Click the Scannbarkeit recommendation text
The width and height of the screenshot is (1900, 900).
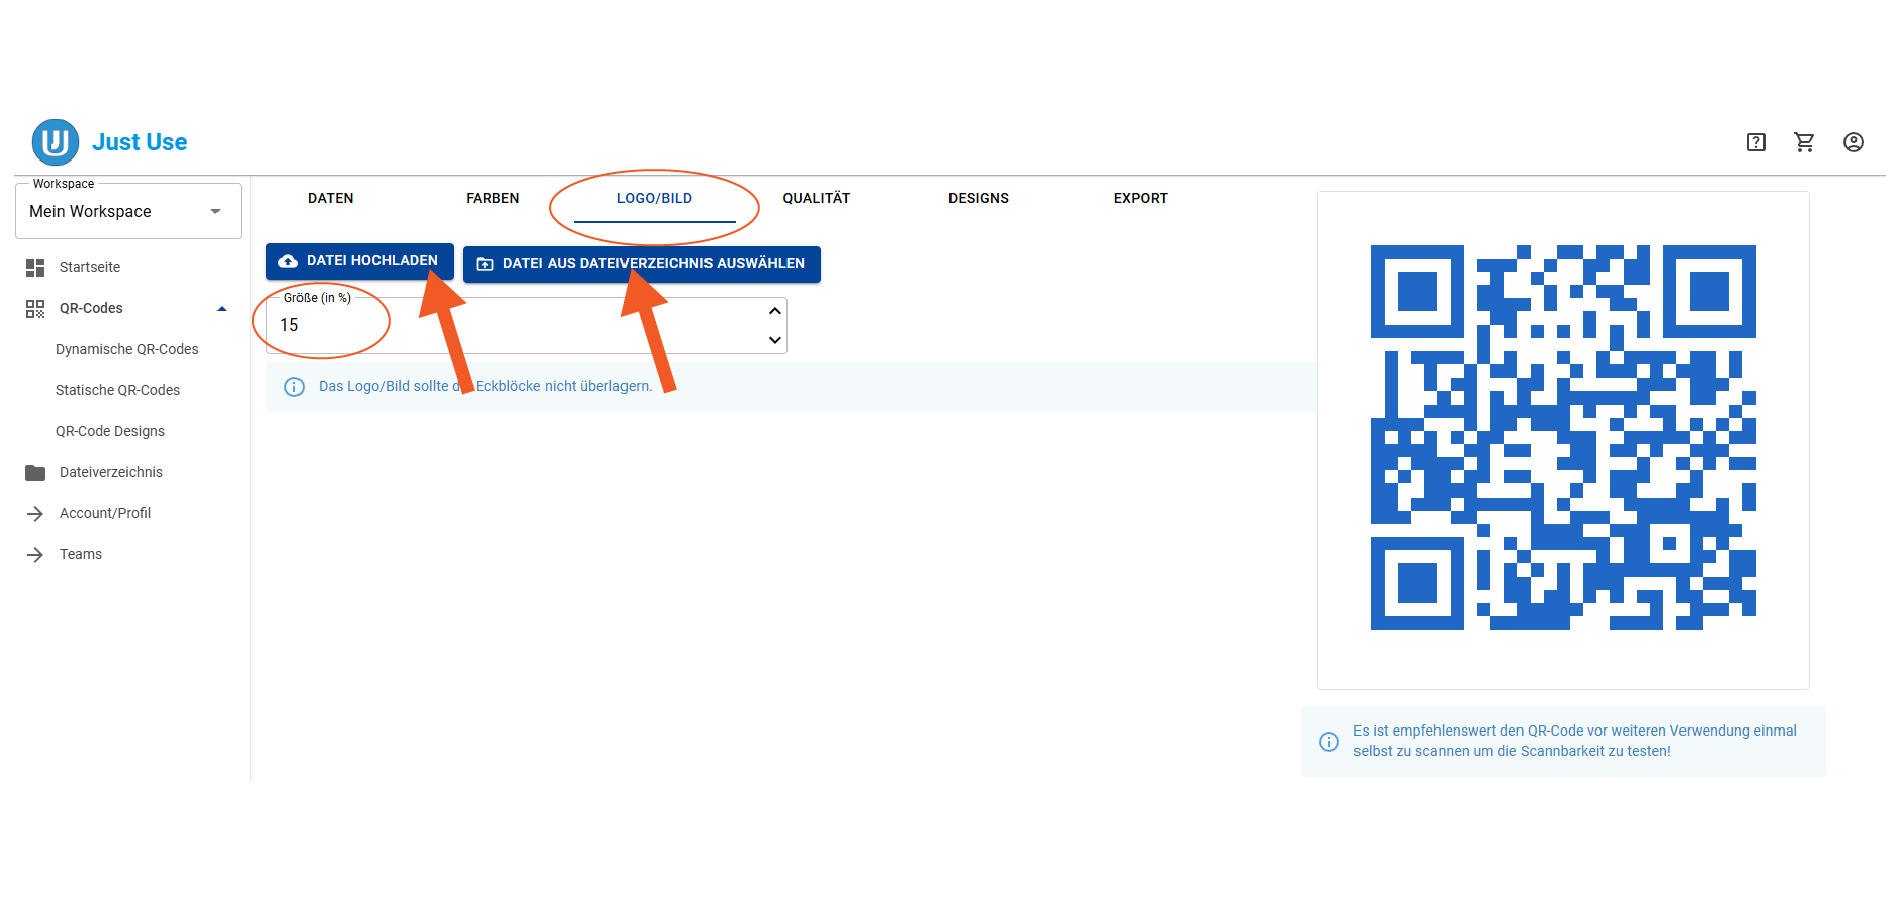tap(1574, 741)
